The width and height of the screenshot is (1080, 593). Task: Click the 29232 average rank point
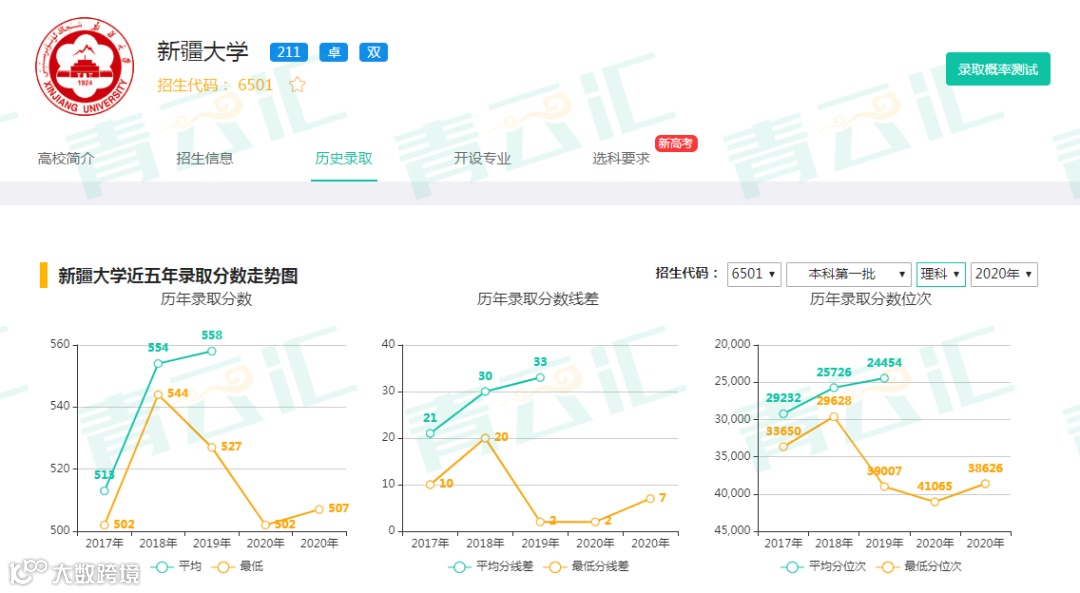pyautogui.click(x=783, y=414)
